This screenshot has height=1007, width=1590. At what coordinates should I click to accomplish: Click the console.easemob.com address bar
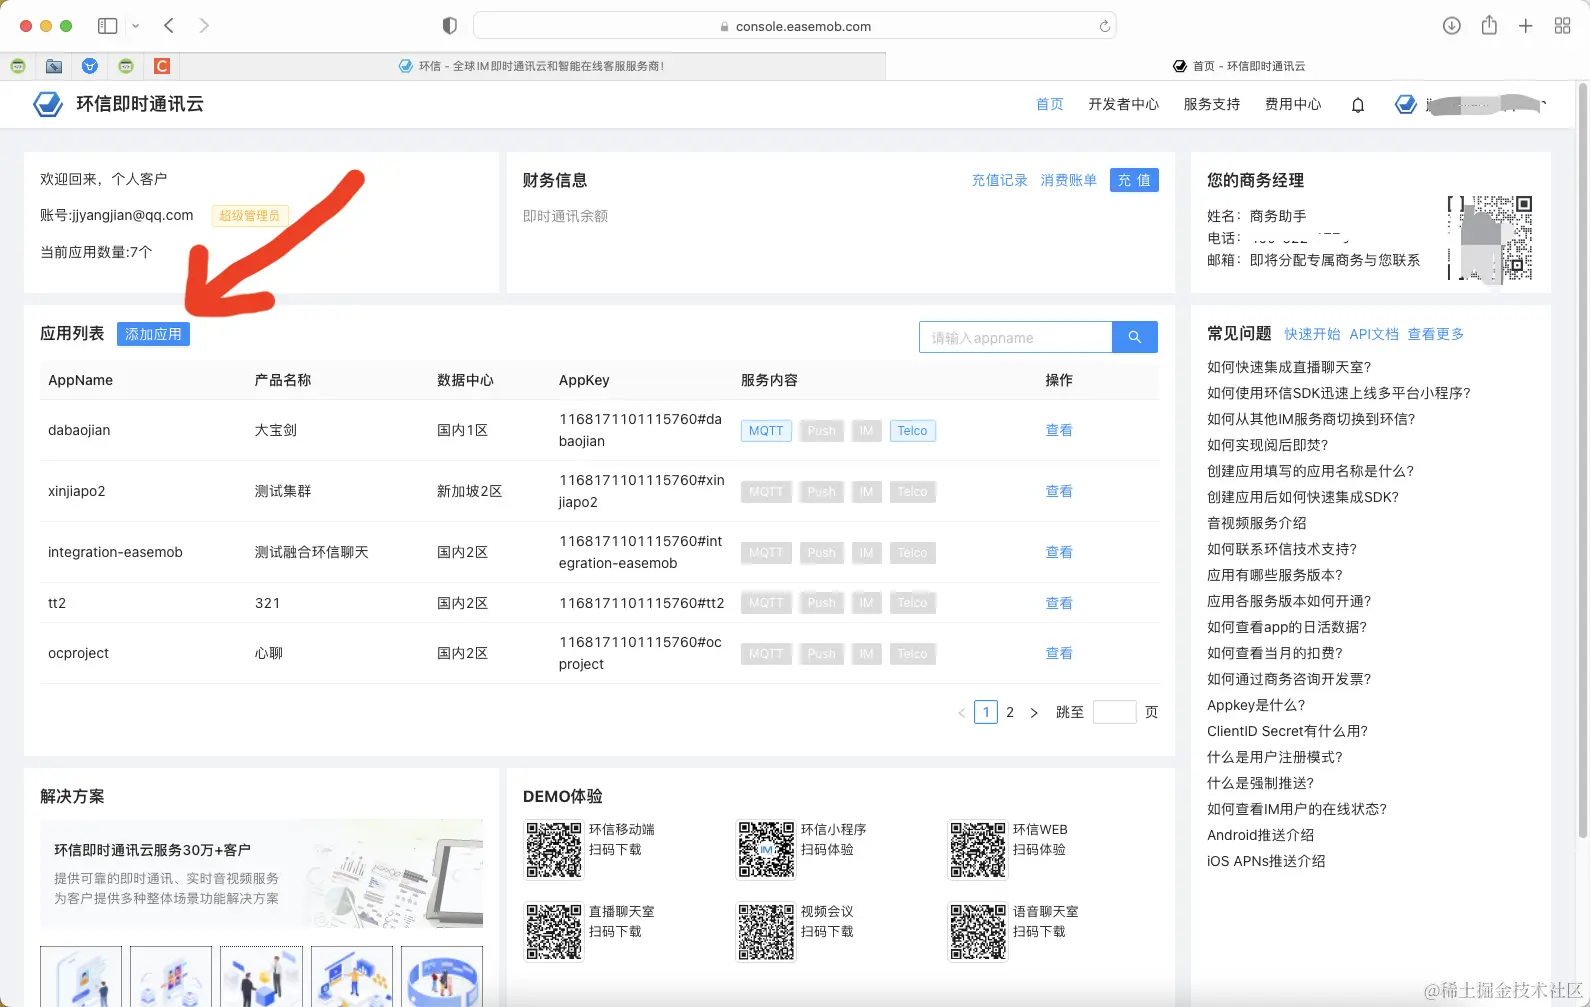pyautogui.click(x=794, y=26)
